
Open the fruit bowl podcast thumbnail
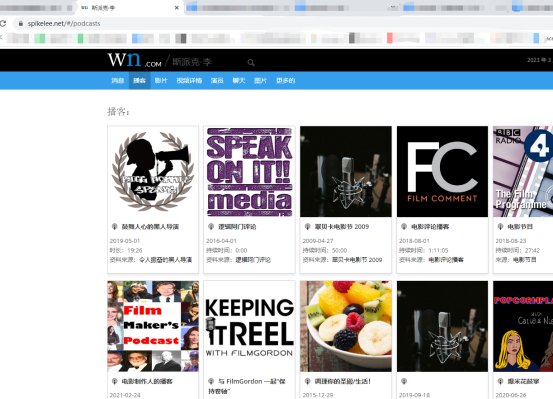click(346, 326)
